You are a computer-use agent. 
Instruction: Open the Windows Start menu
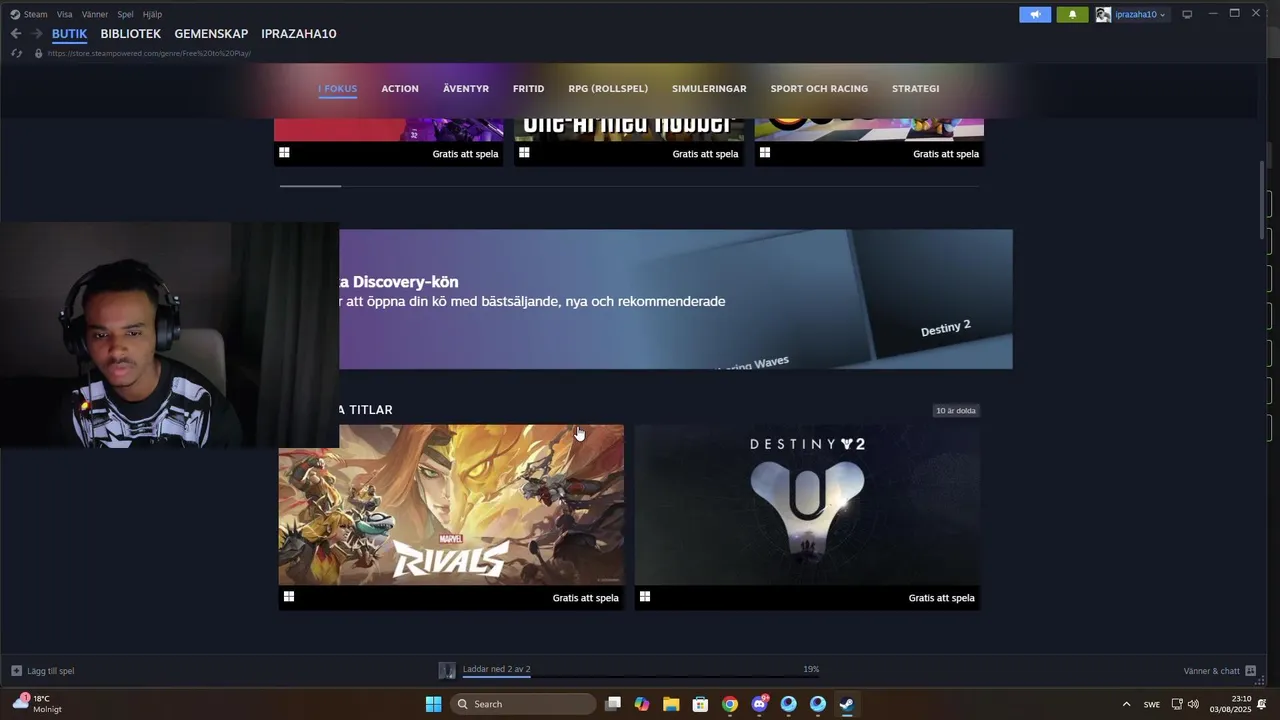point(433,704)
